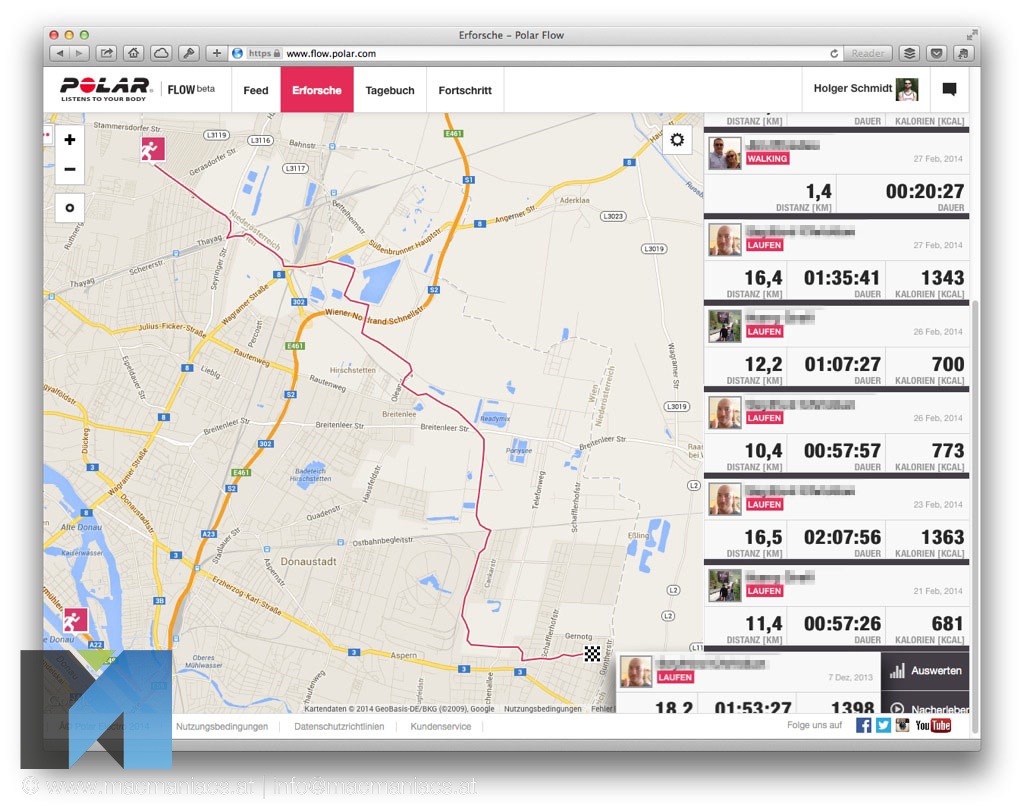
Task: Open Kundenservice footer link
Action: click(440, 726)
